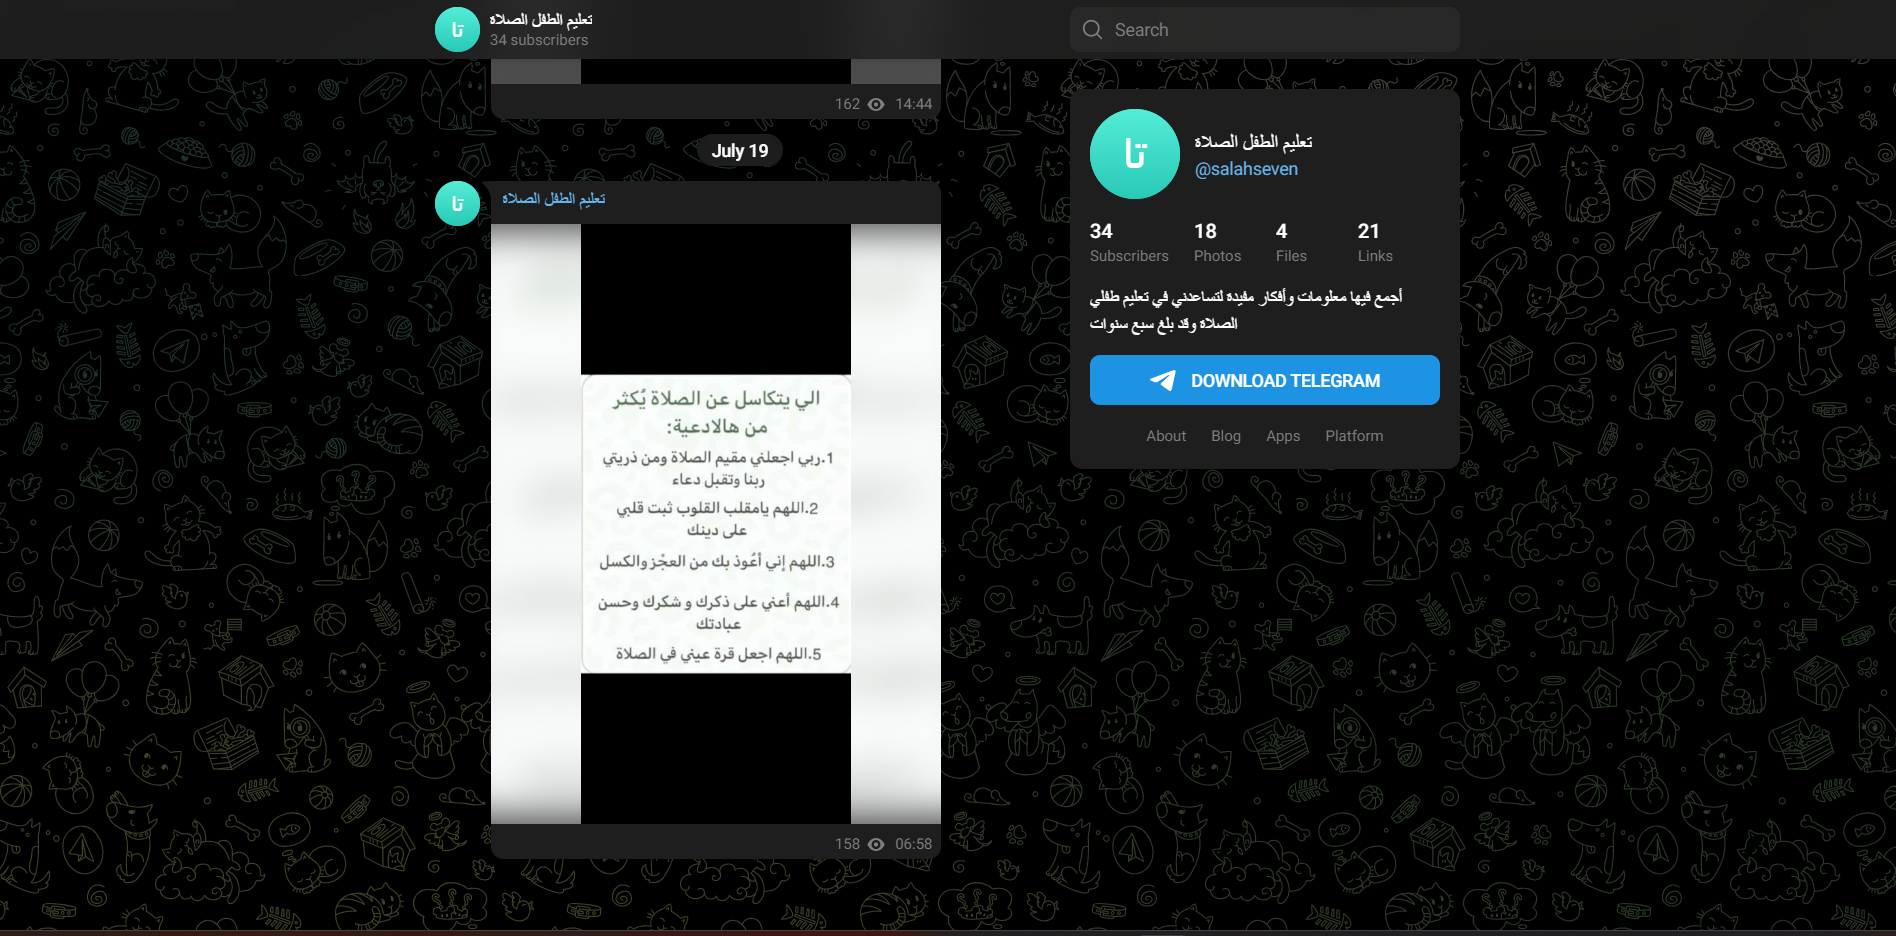Click the large channel avatar in info card
This screenshot has height=936, width=1896.
[x=1135, y=154]
